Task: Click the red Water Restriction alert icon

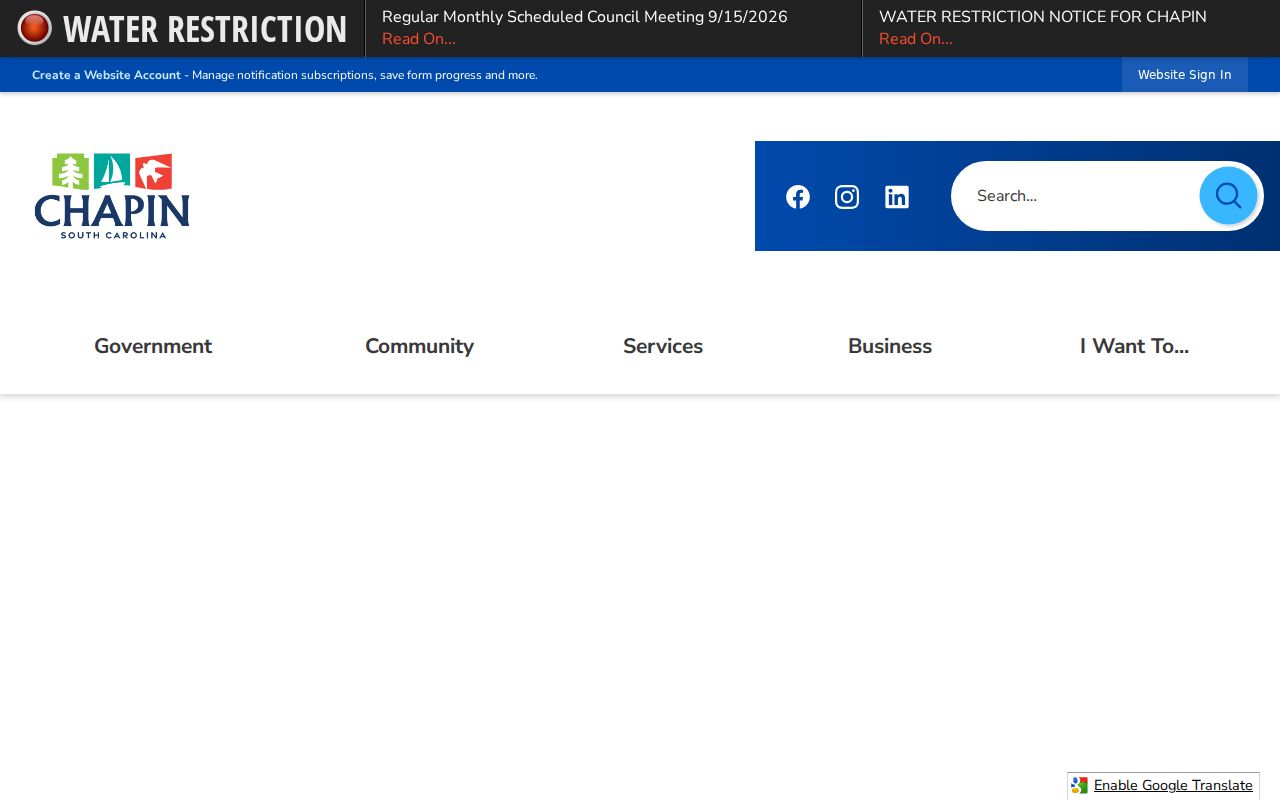Action: [x=35, y=28]
